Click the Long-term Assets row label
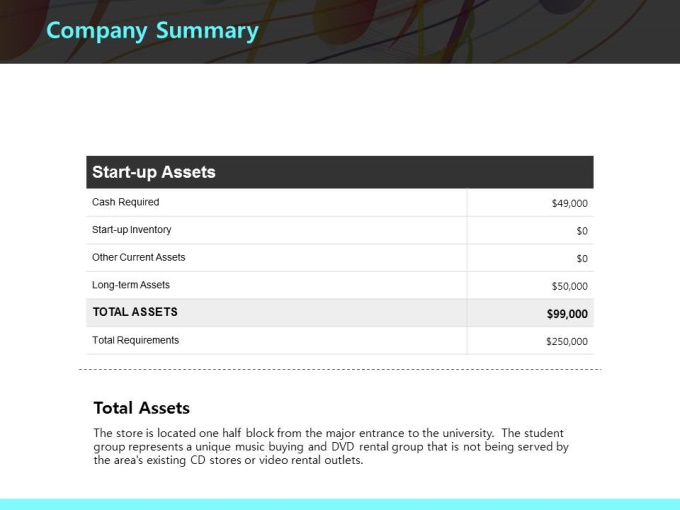Screen dimensions: 680x510 click(x=131, y=285)
